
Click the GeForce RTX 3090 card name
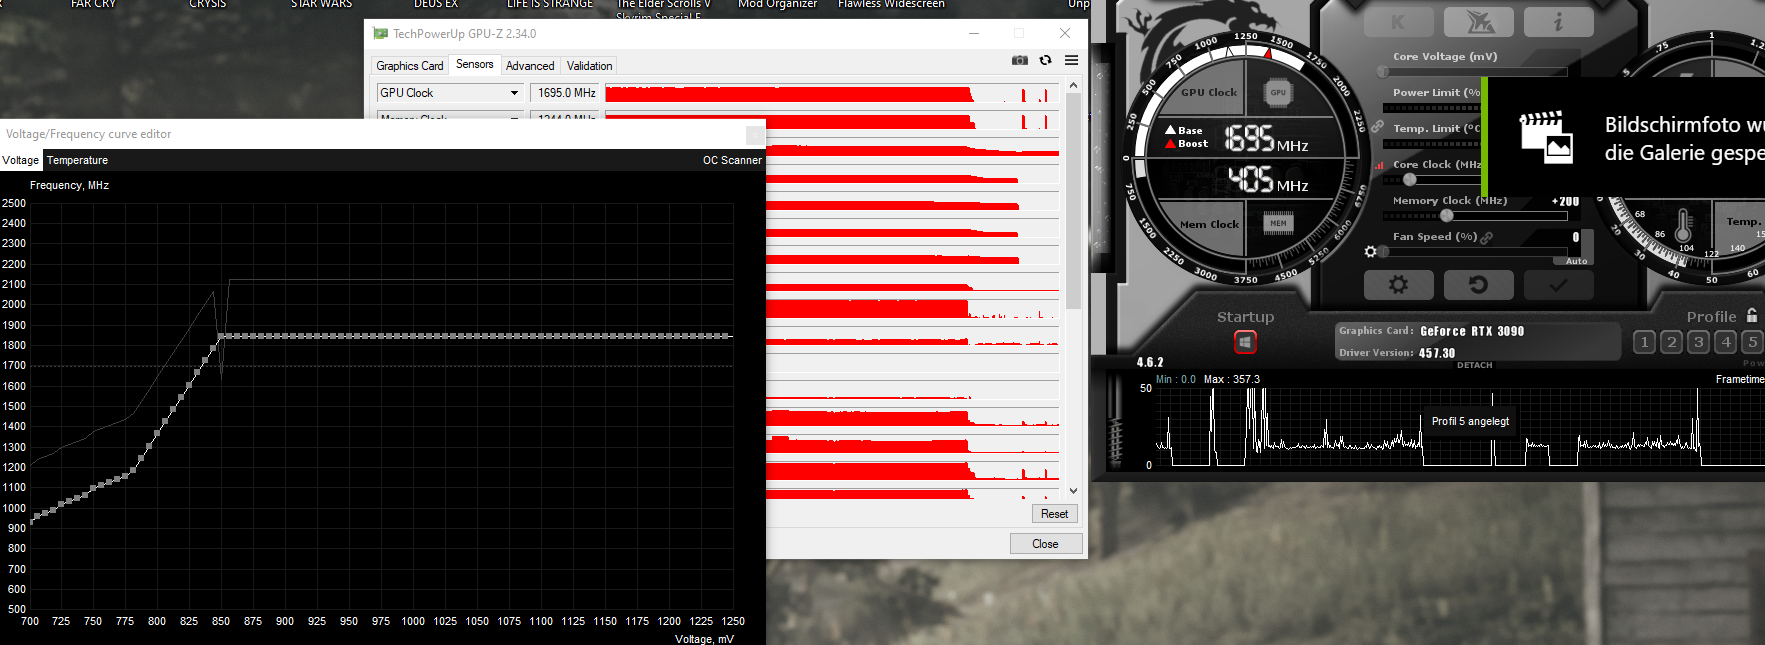pyautogui.click(x=1472, y=331)
